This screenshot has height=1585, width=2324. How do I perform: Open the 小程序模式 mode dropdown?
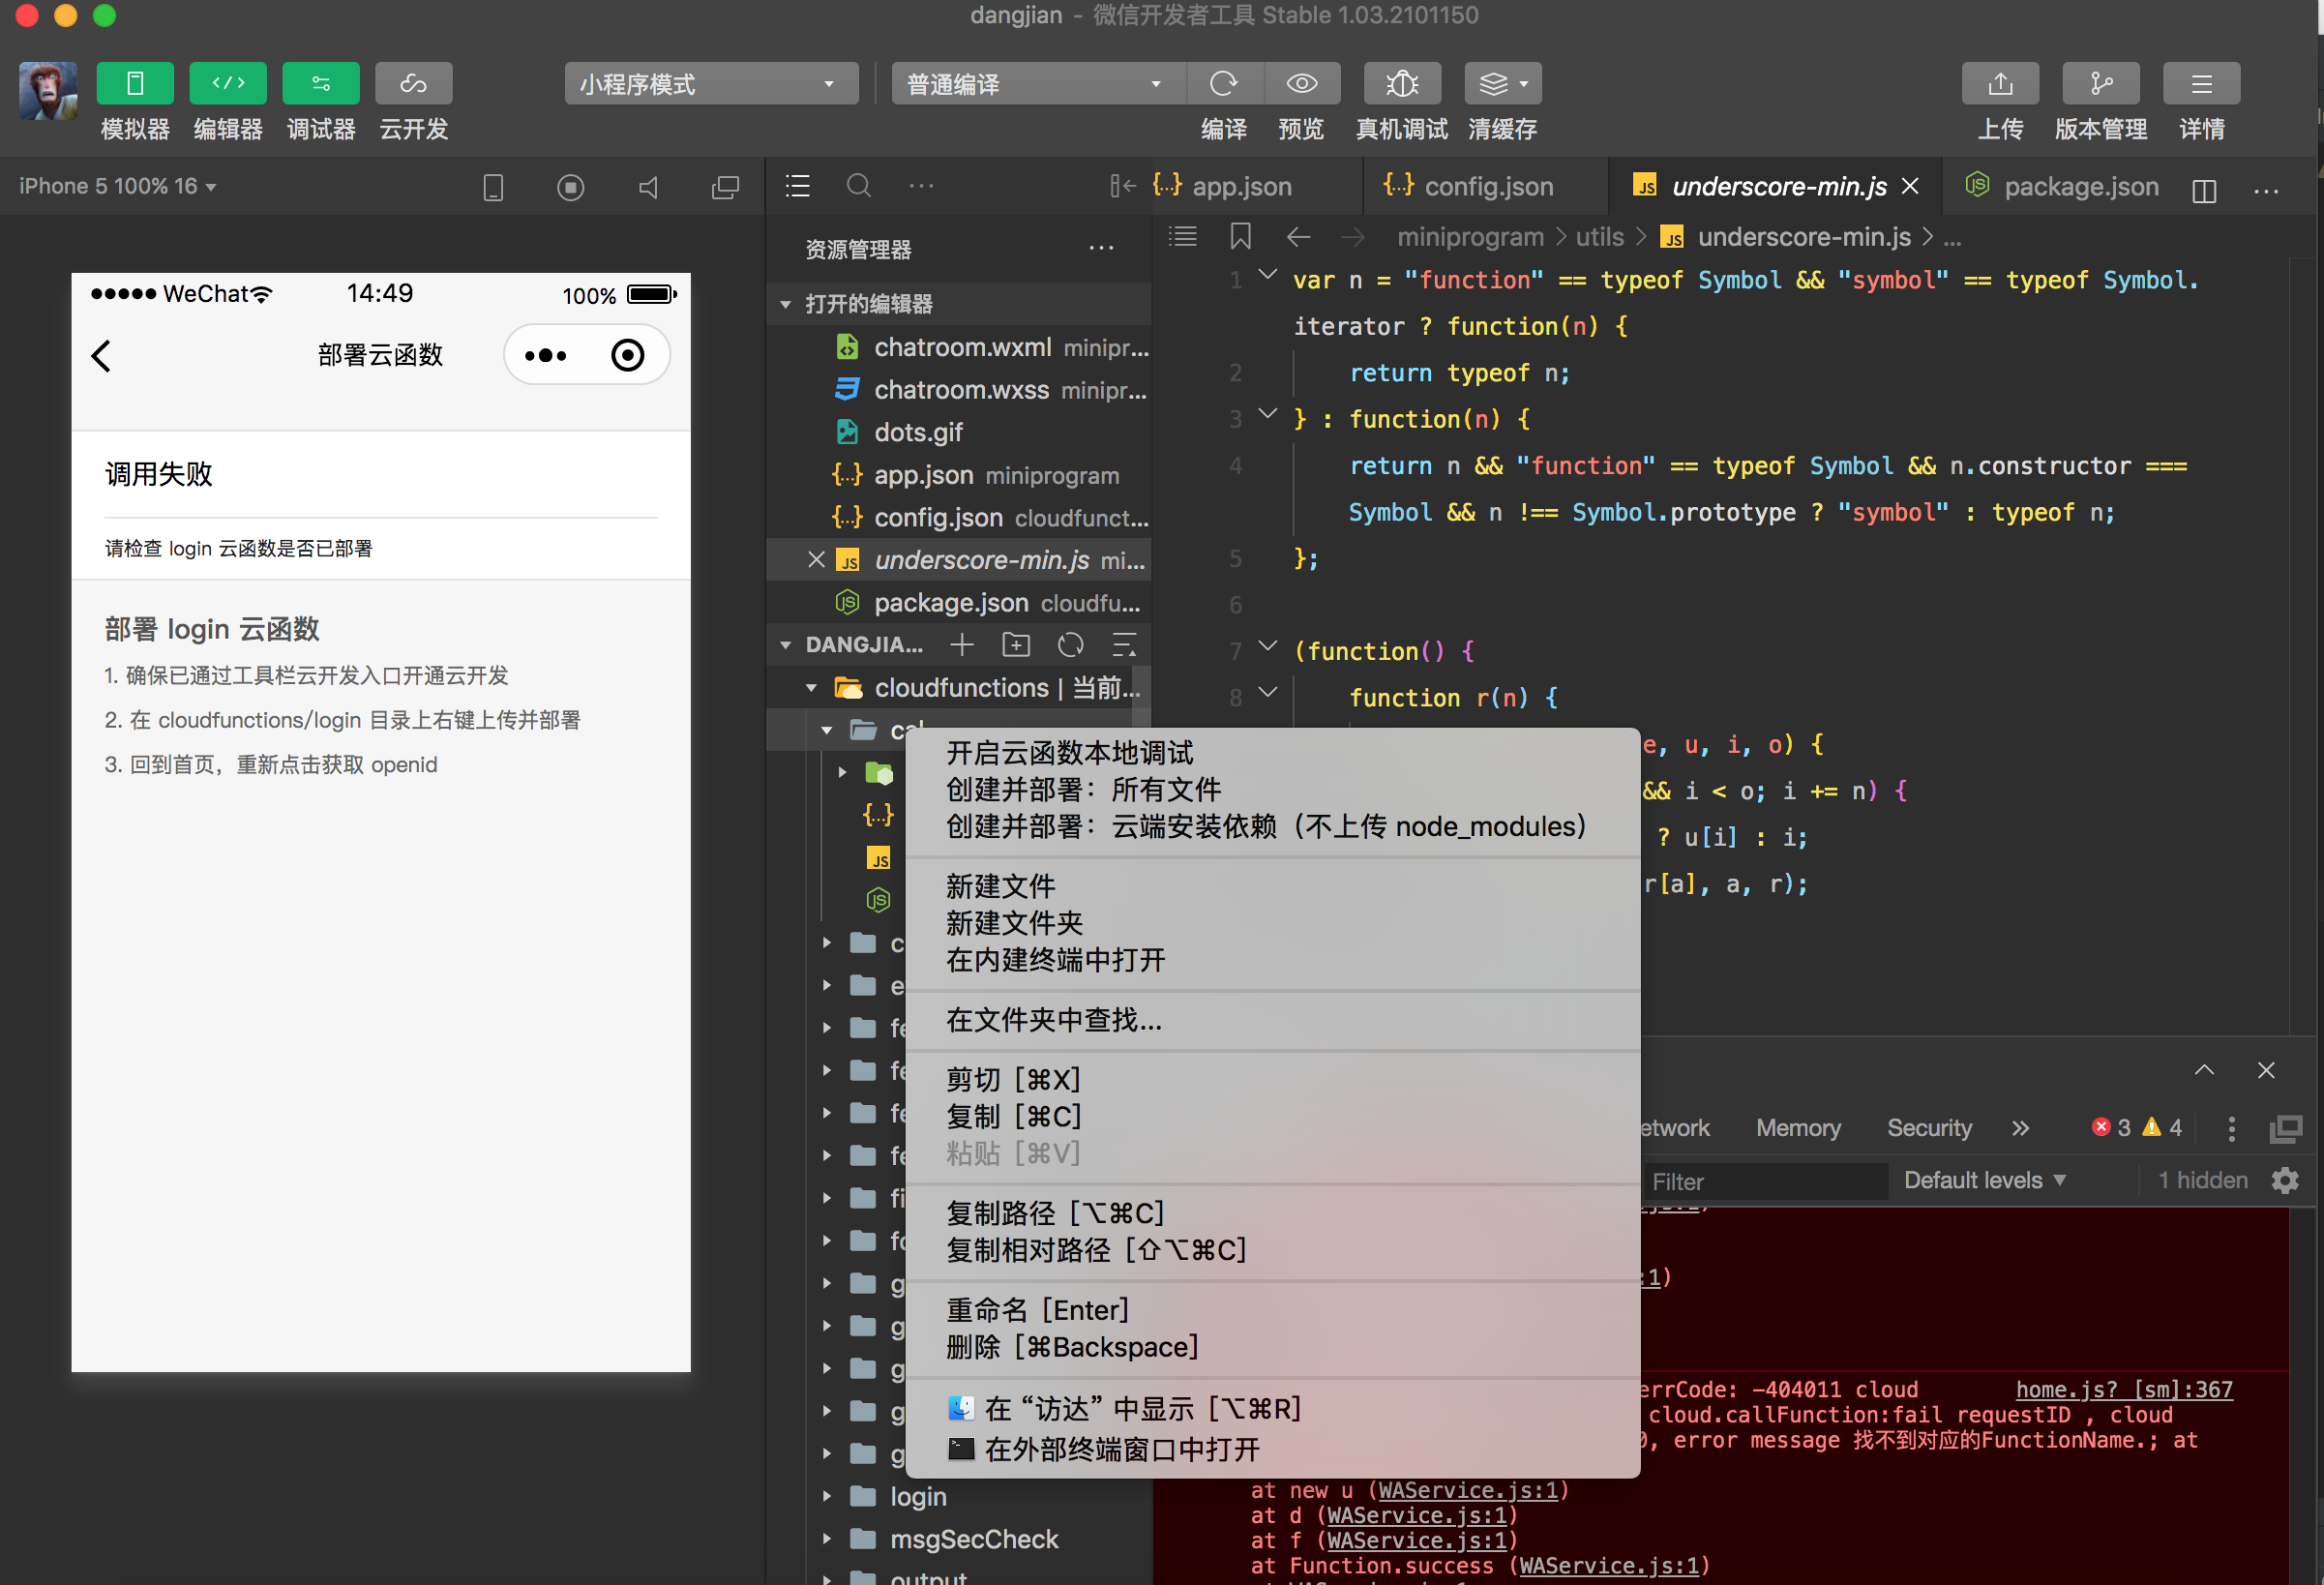click(x=711, y=84)
